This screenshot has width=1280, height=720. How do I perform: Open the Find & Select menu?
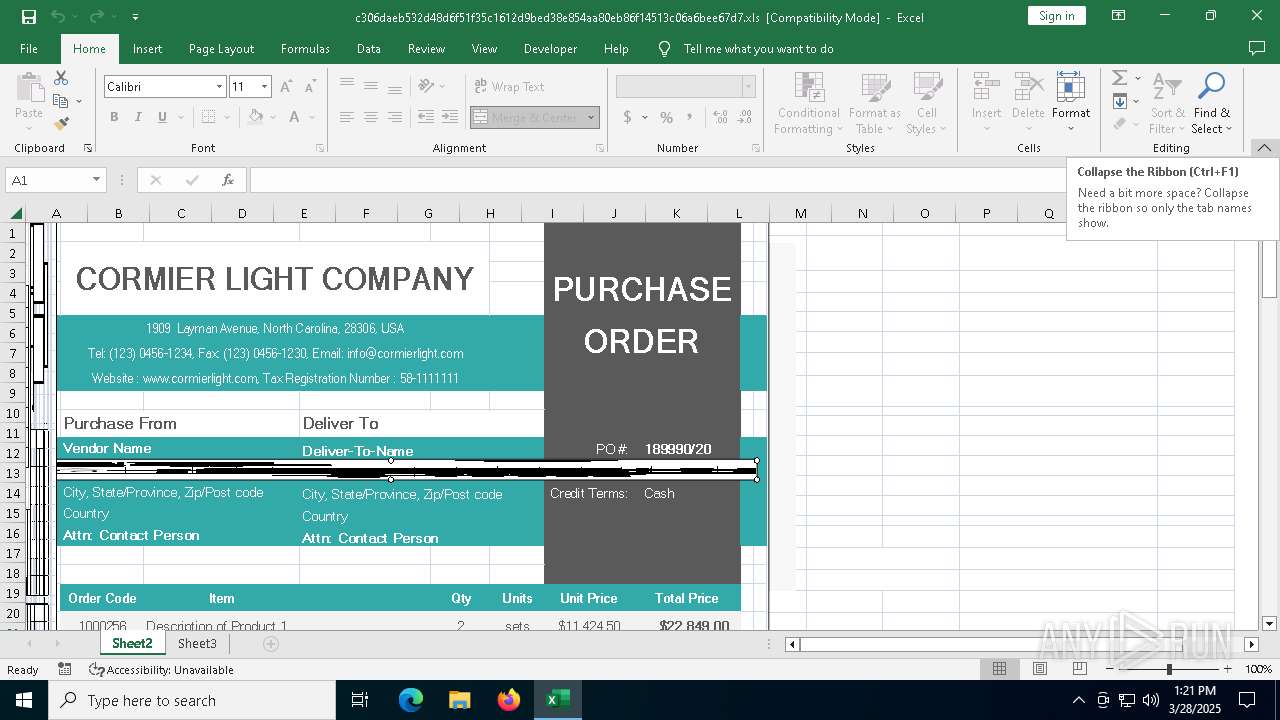pyautogui.click(x=1212, y=103)
